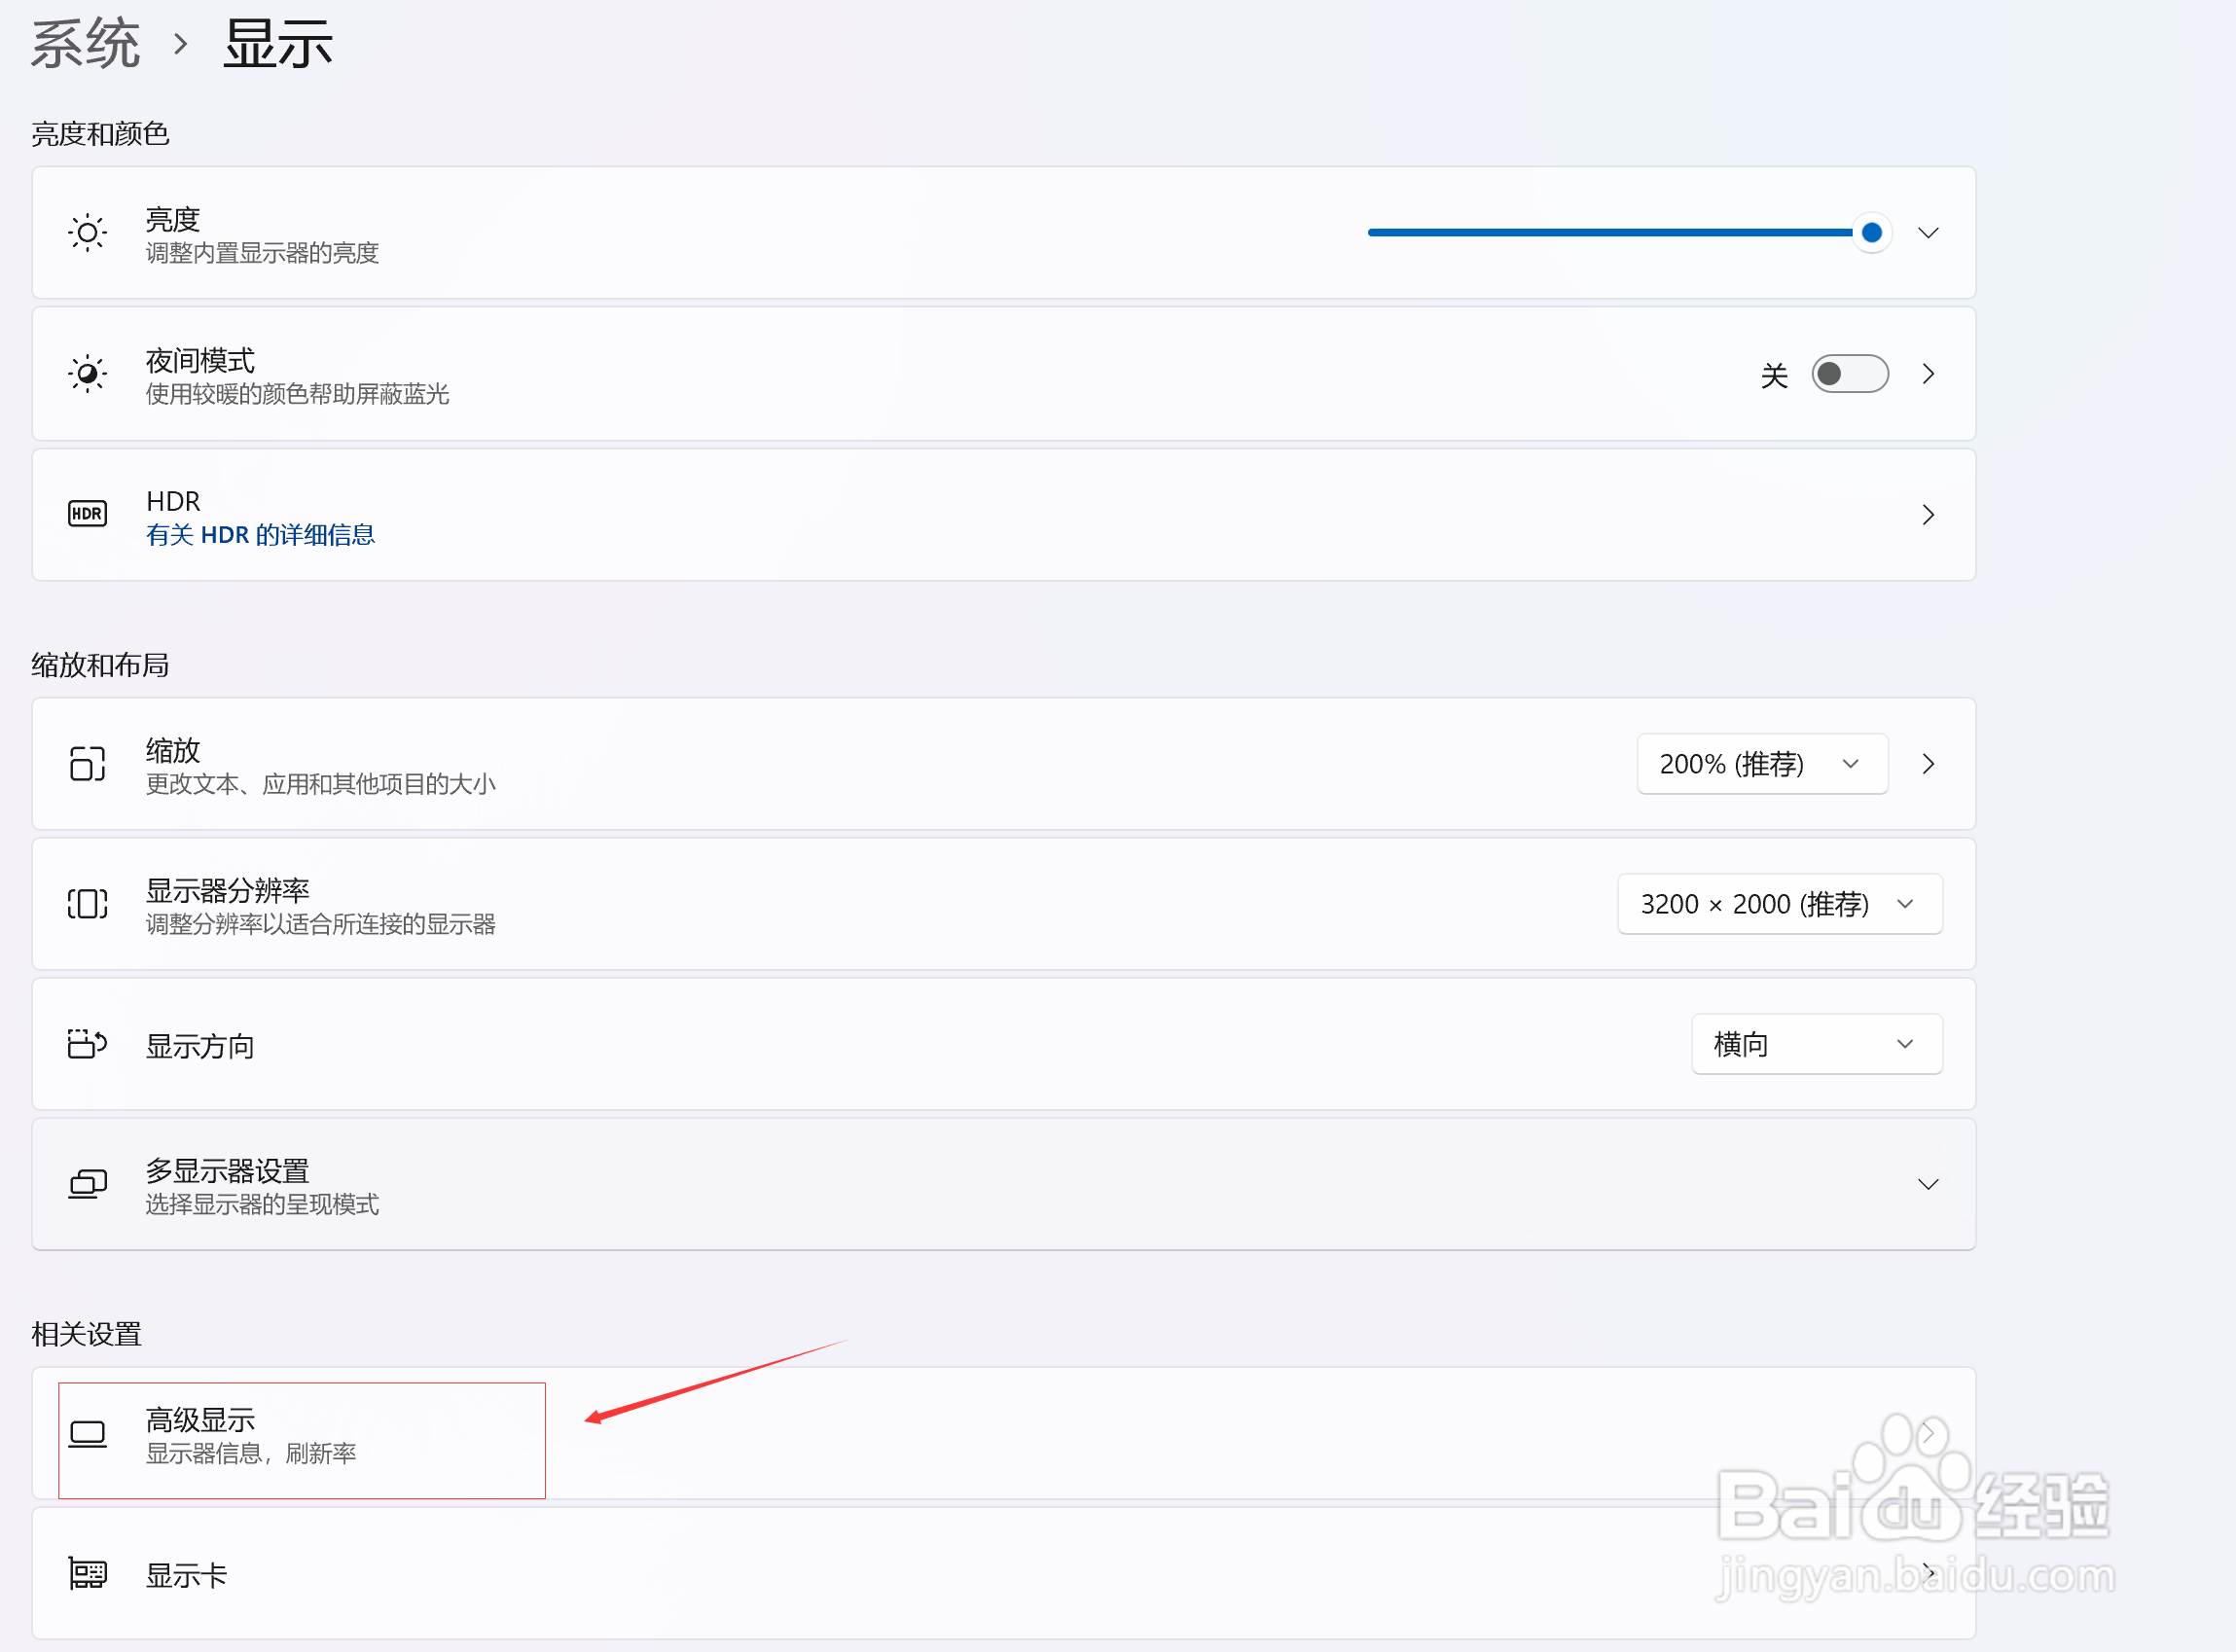Open the 横向 orientation dropdown
The width and height of the screenshot is (2236, 1652).
tap(1816, 1044)
